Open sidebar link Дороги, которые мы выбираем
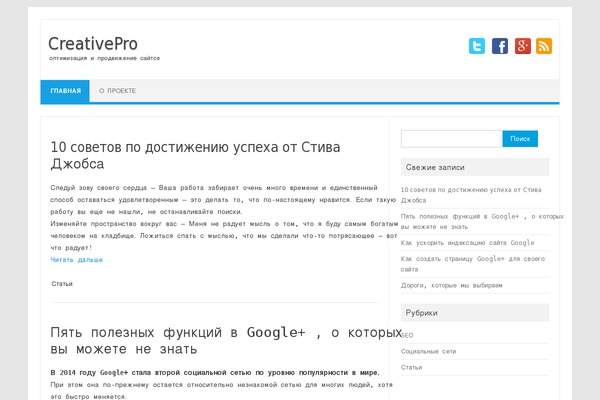 point(452,285)
